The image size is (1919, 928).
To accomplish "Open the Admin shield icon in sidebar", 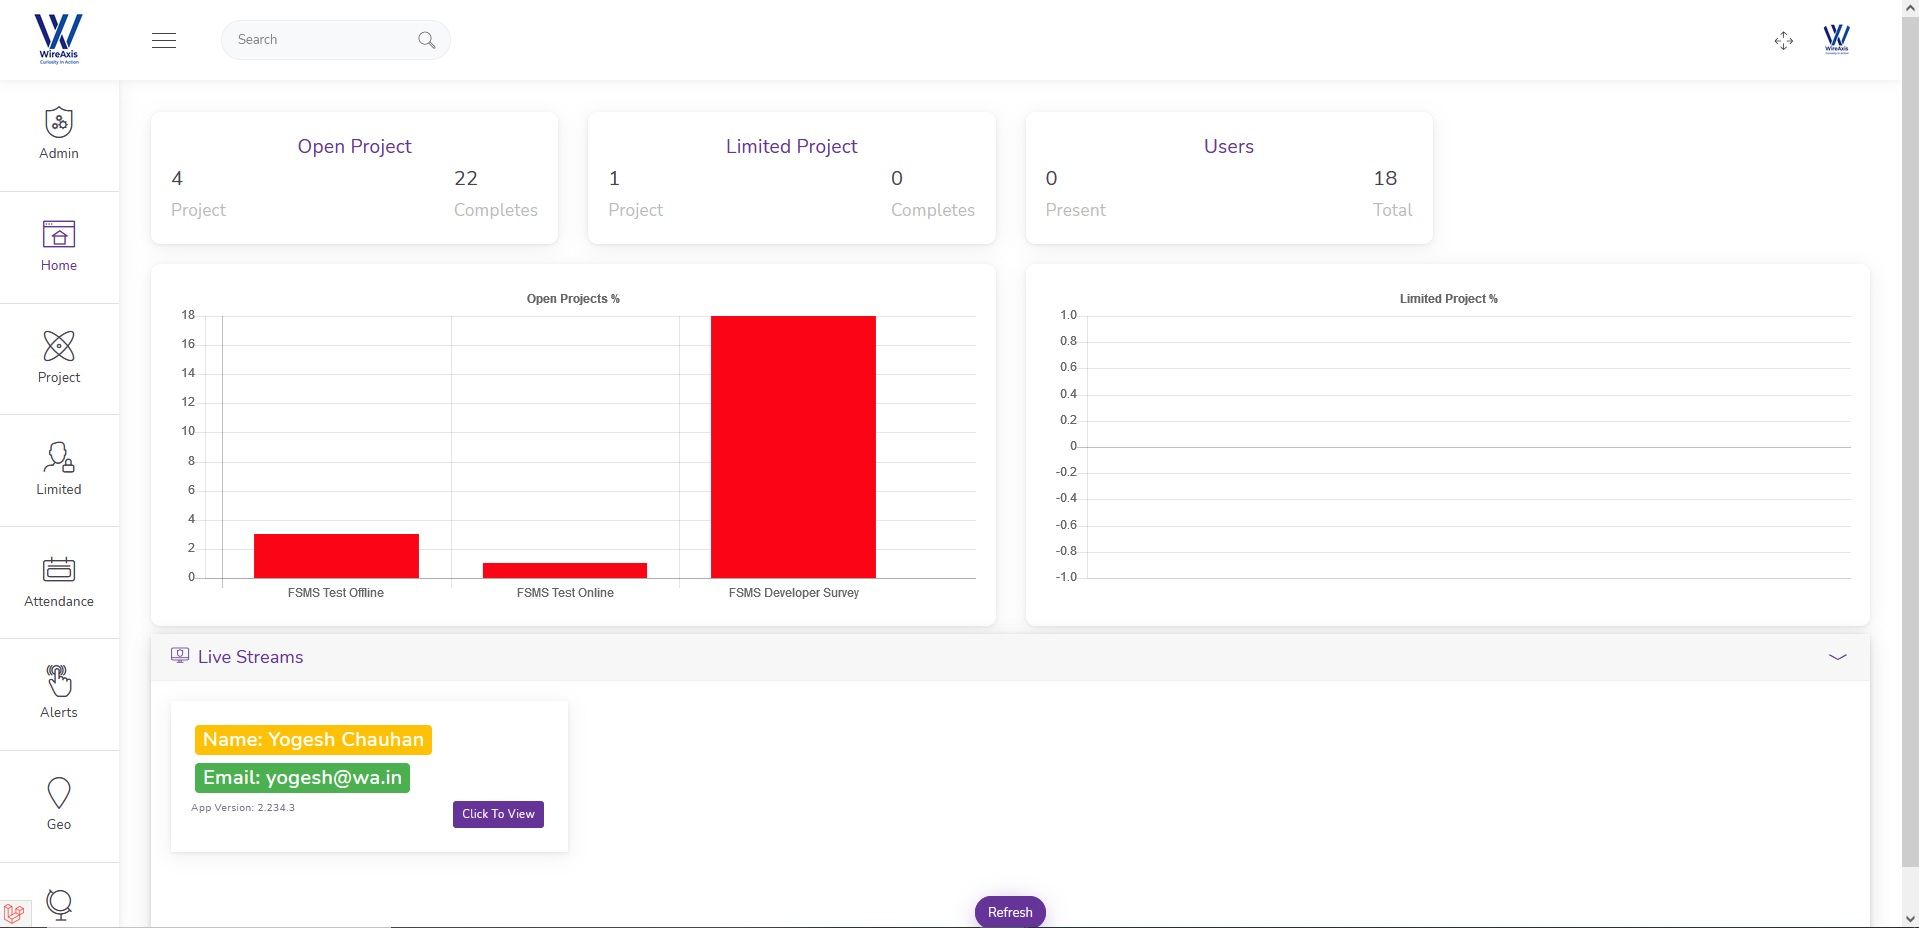I will [59, 124].
